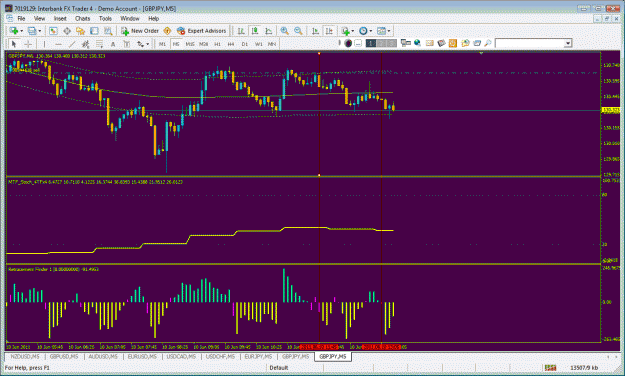
Task: Select the Fibonacci retracement tool
Action: 99,44
